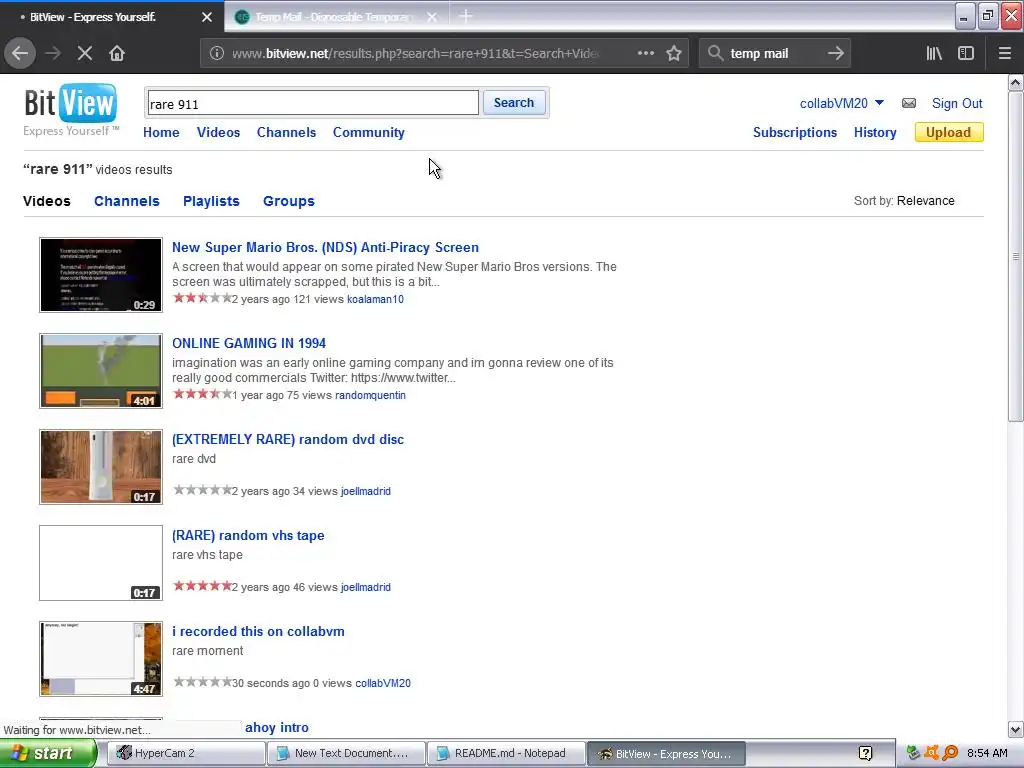The width and height of the screenshot is (1024, 768).
Task: Rate random vhs tape video using stars
Action: [202, 586]
